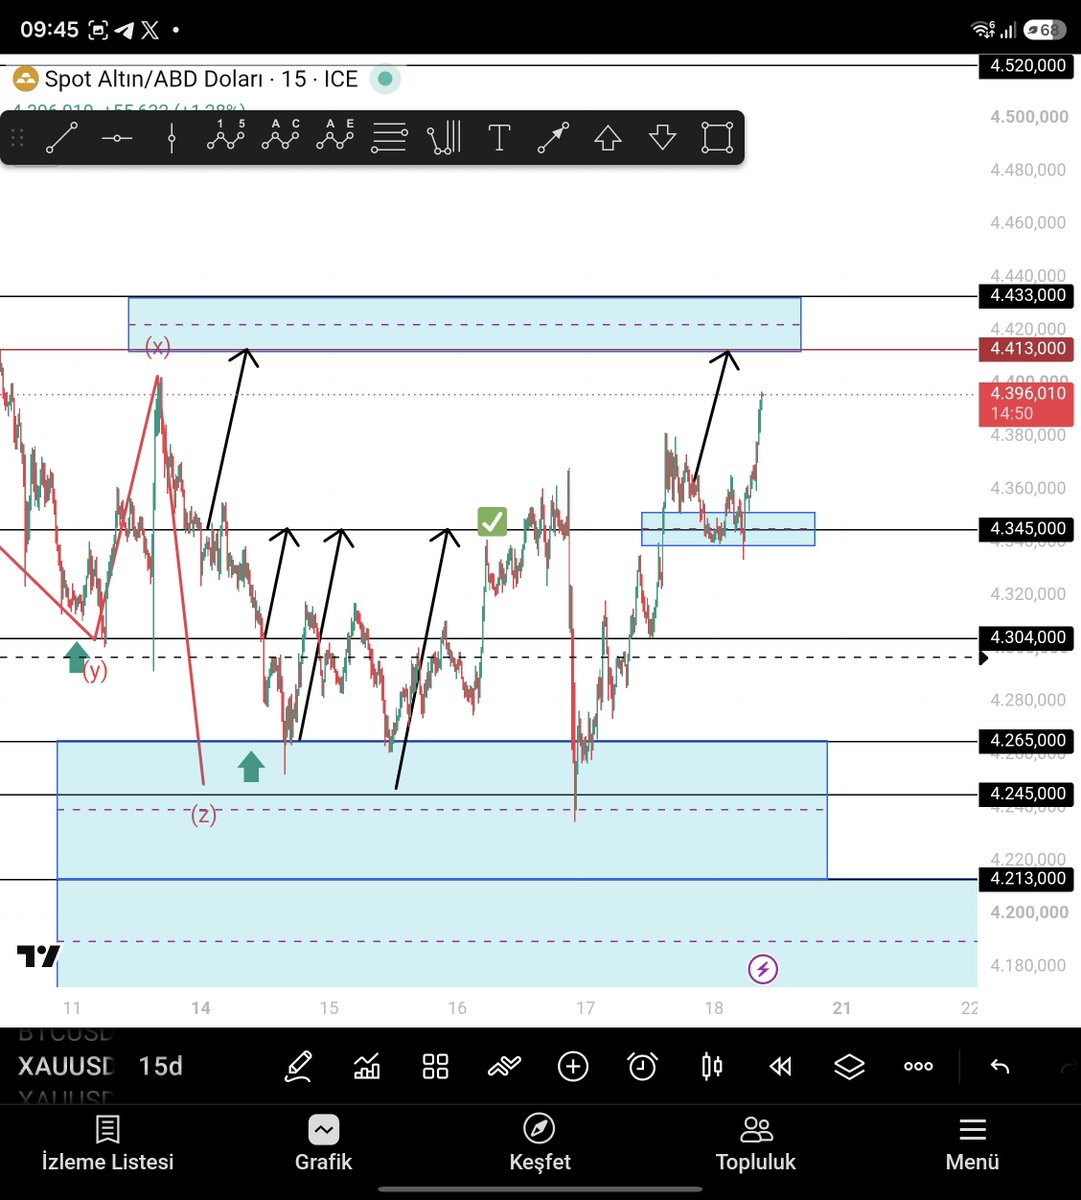Image resolution: width=1081 pixels, height=1200 pixels.
Task: Open the XAUUSD symbol search
Action: tap(66, 1067)
